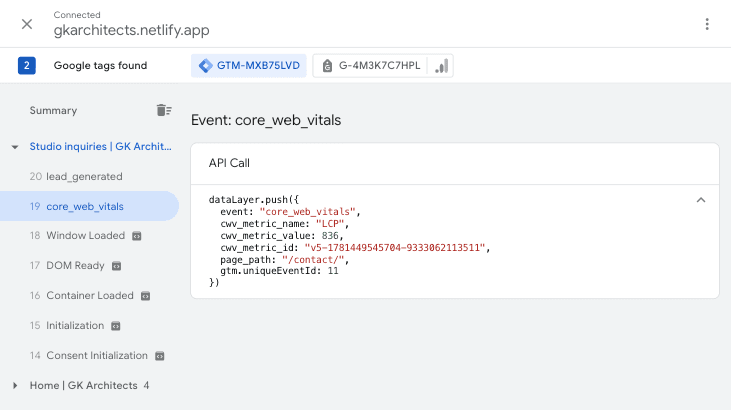
Task: Select the Home | GK Architects page
Action: point(83,385)
